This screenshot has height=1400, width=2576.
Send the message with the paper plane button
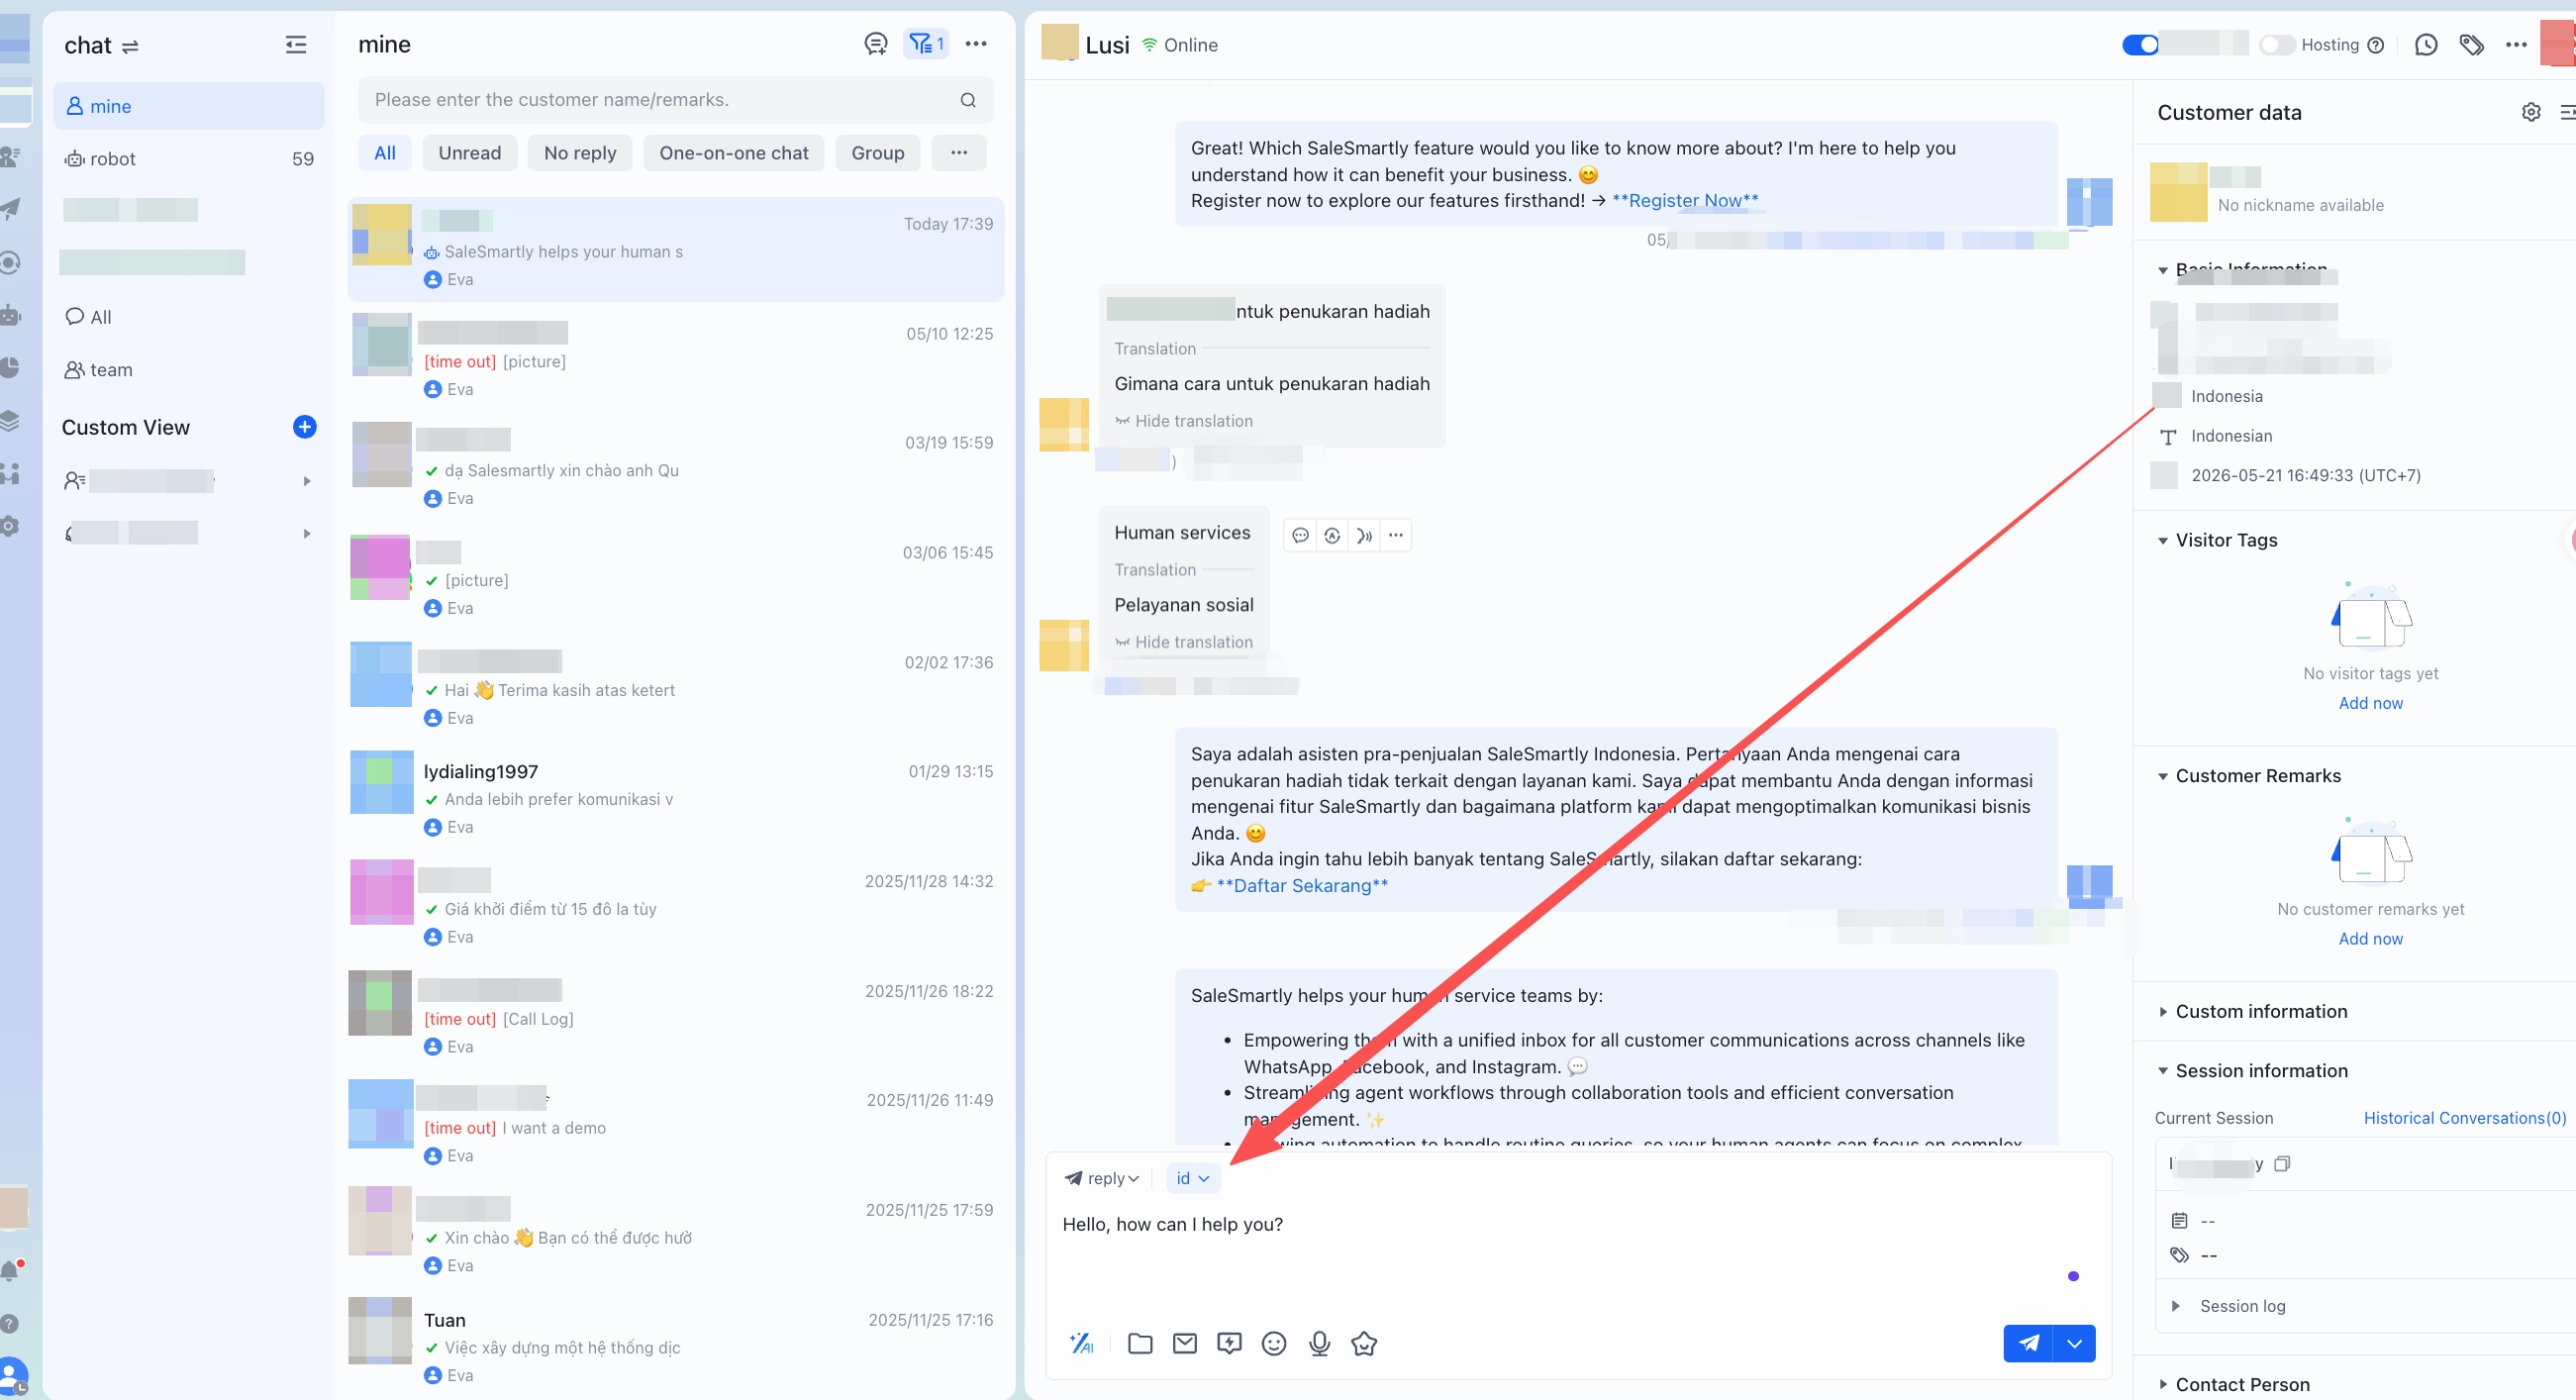pos(2028,1343)
